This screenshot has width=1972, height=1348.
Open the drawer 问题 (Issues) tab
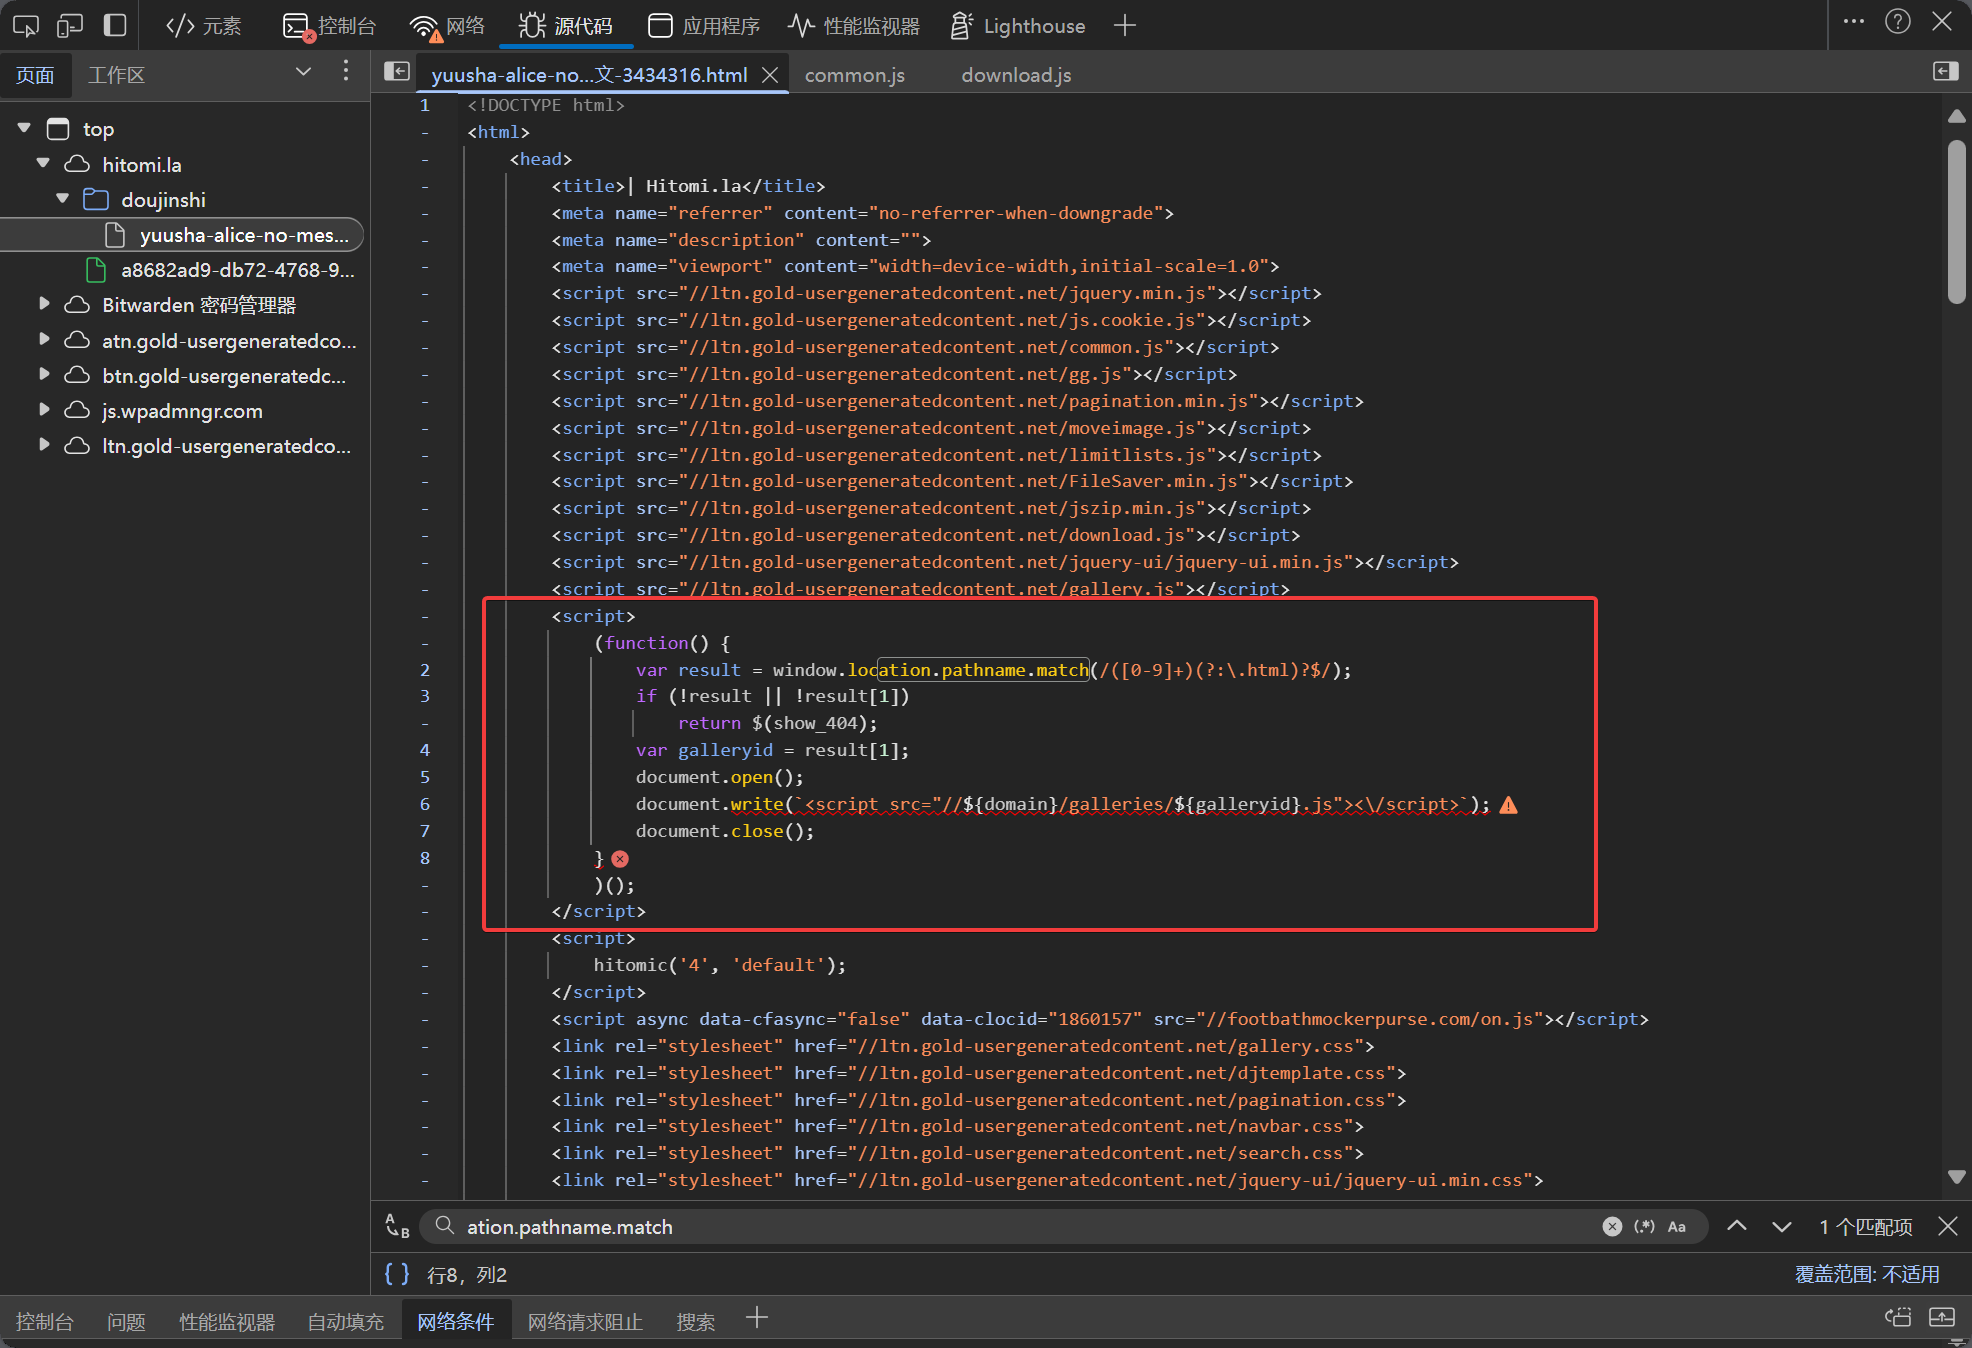126,1322
